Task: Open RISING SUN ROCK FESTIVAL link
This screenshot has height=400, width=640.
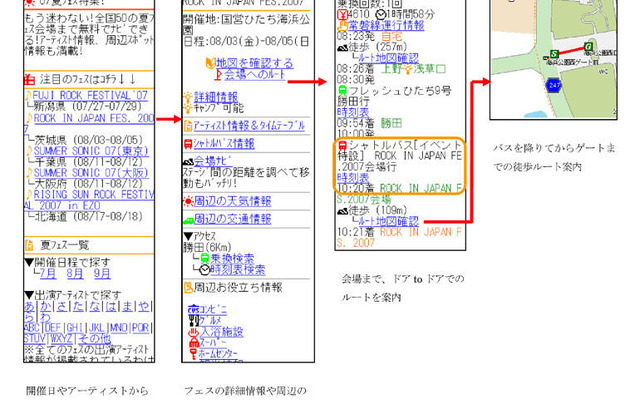Action: pyautogui.click(x=90, y=200)
